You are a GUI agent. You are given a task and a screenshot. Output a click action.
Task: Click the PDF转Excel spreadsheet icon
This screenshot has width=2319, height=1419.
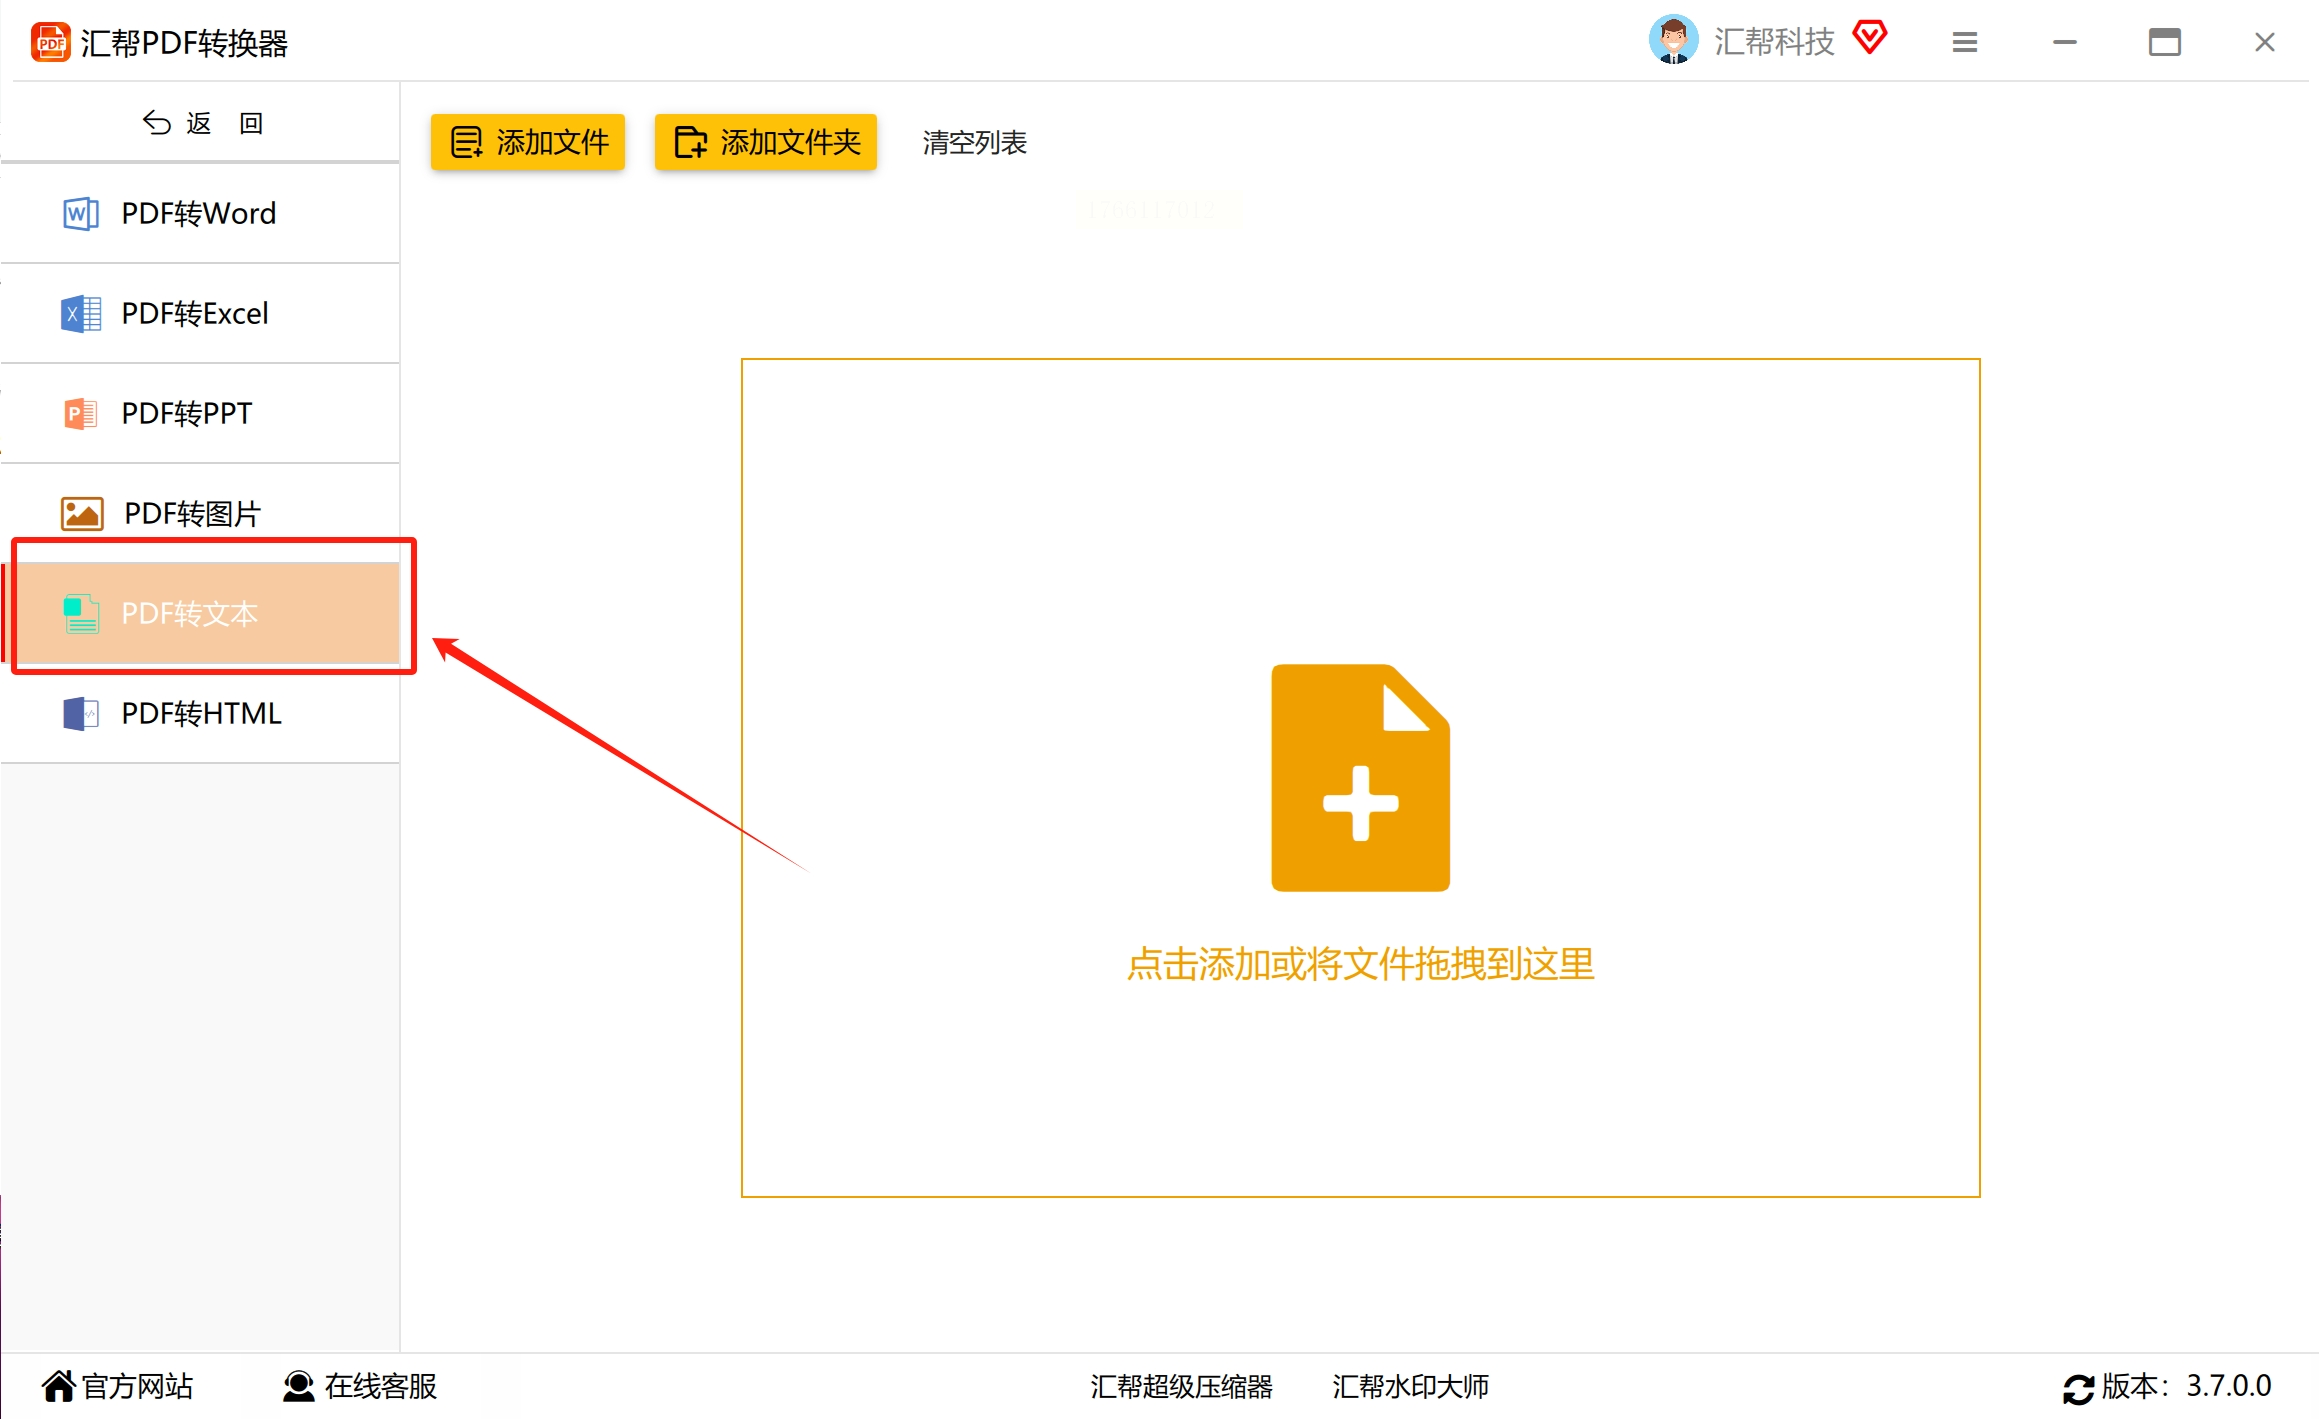pos(80,314)
